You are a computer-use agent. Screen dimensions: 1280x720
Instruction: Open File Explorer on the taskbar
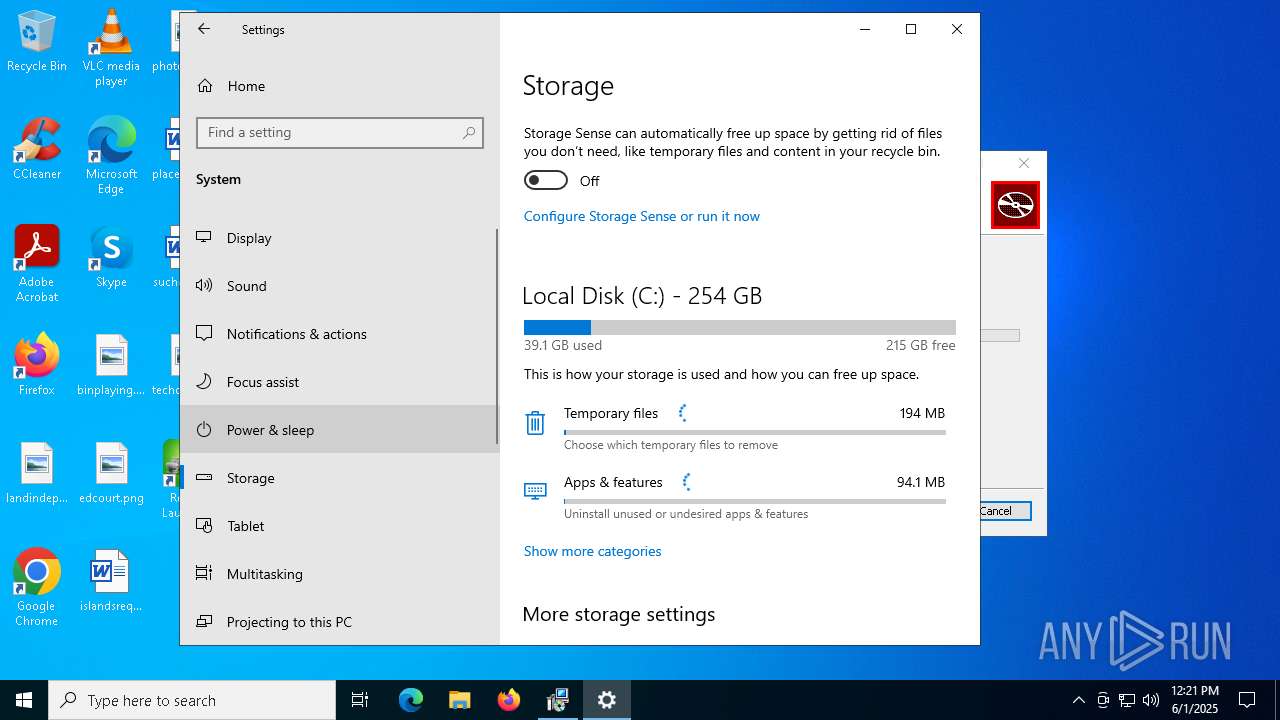459,700
